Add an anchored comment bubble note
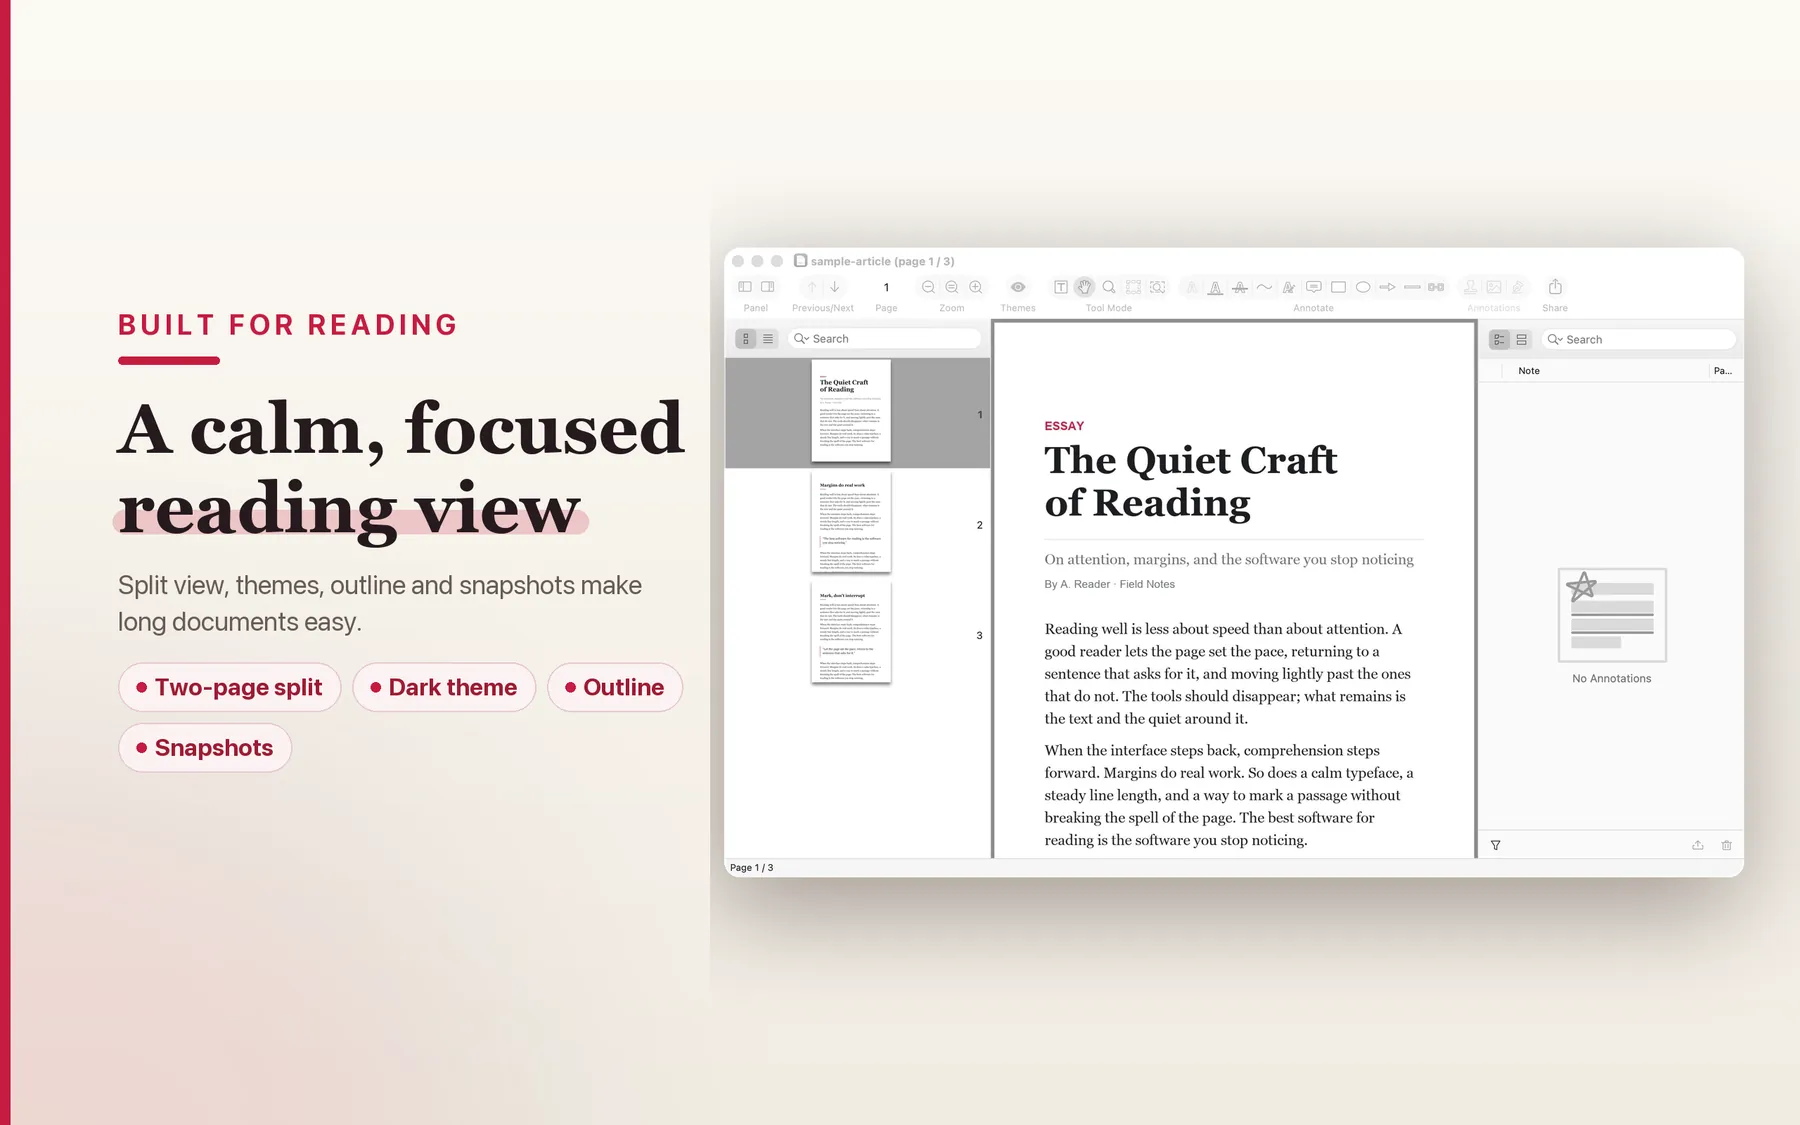Screen dimensions: 1800x1125 coord(1314,287)
